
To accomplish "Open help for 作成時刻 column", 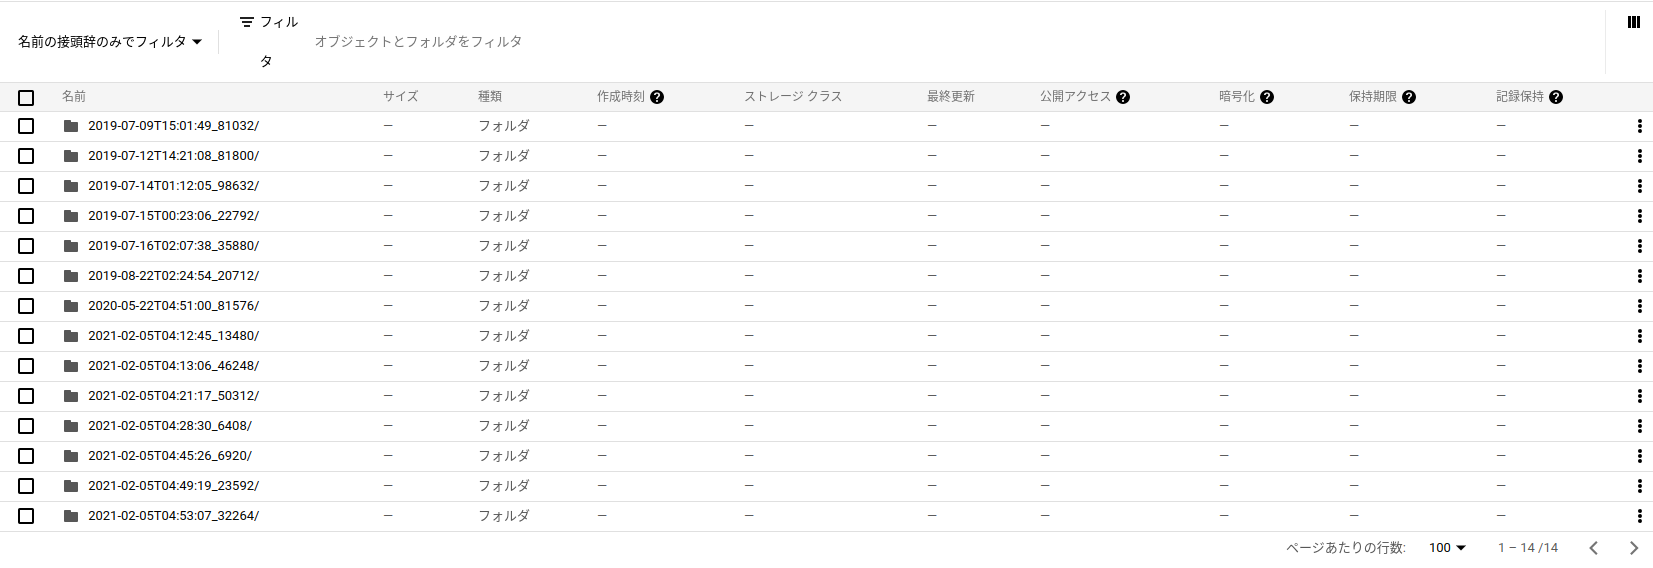I will click(657, 97).
